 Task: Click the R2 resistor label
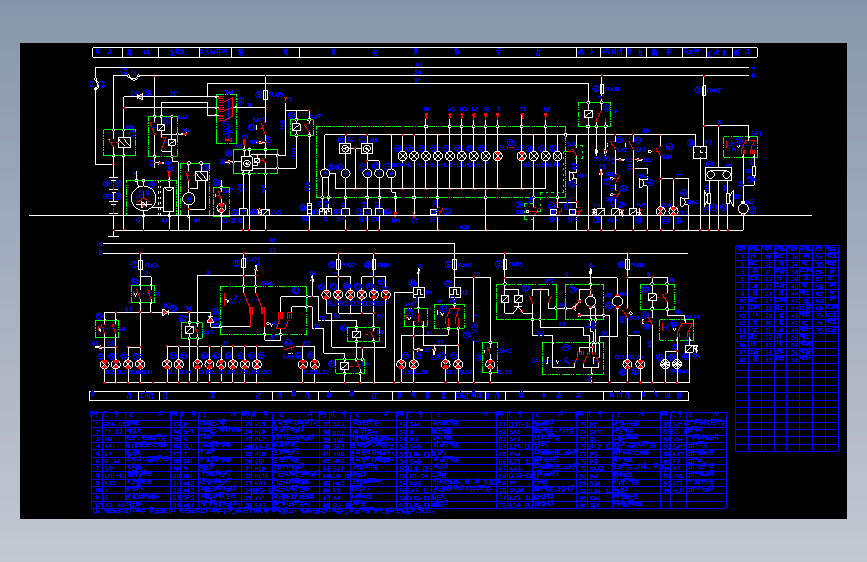[305, 219]
